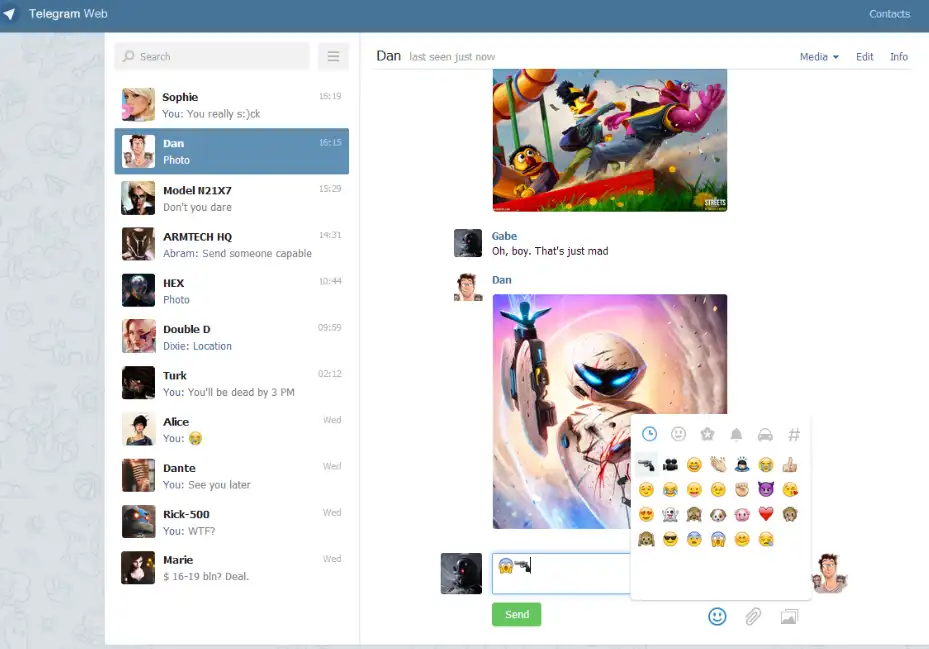This screenshot has width=929, height=649.
Task: Focus the Search chats field
Action: pos(212,56)
